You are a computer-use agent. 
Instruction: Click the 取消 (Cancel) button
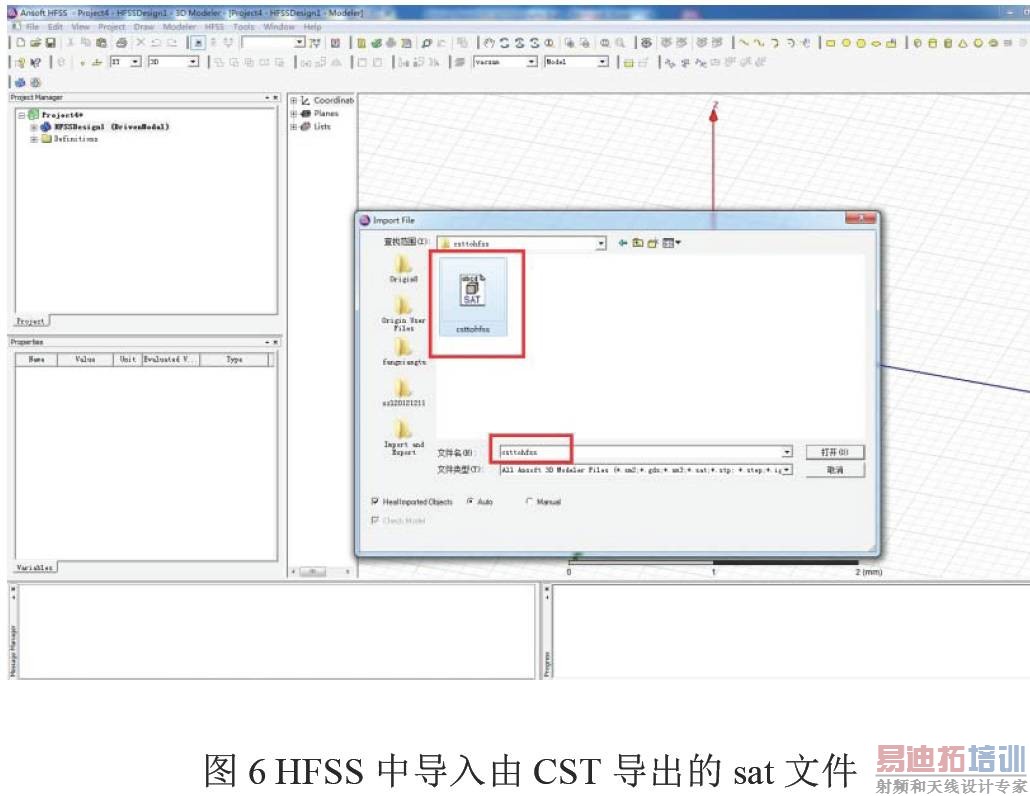(835, 470)
